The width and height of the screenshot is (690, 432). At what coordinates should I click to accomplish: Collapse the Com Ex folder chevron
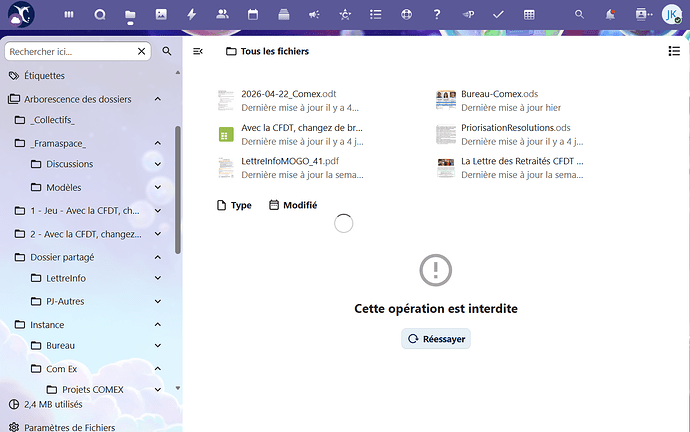[158, 369]
